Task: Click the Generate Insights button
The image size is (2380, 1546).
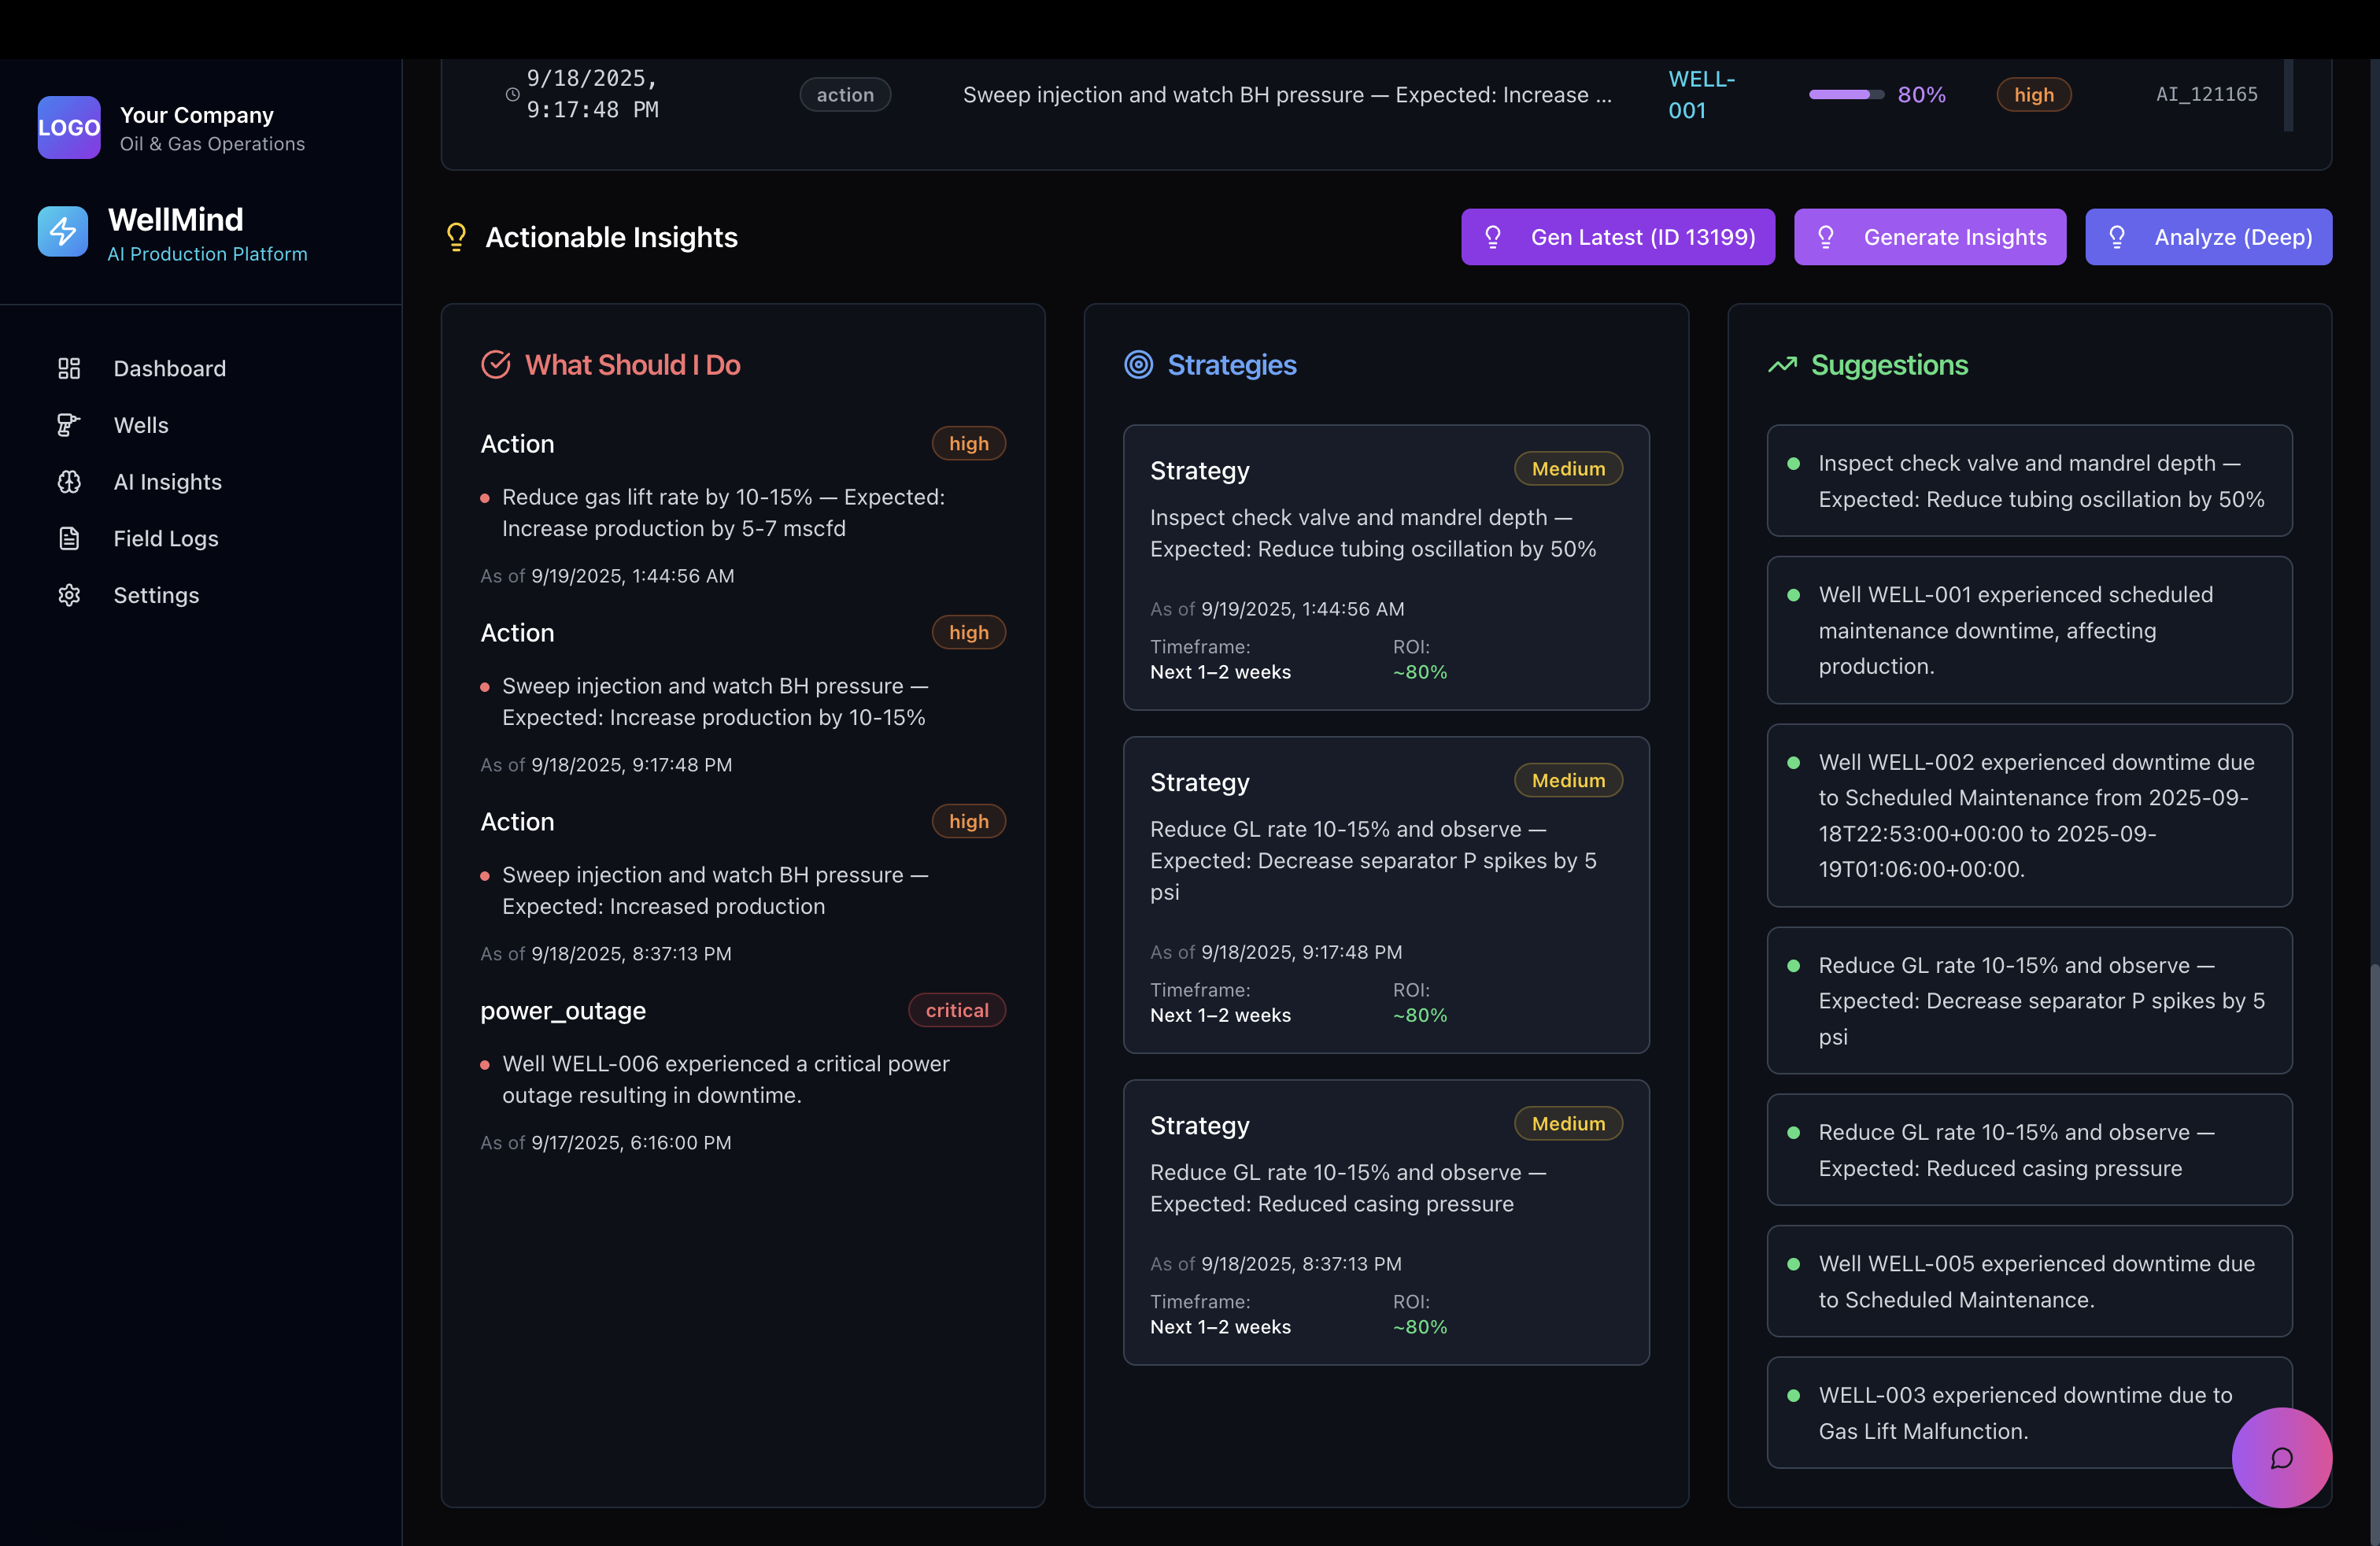Action: (x=1930, y=237)
